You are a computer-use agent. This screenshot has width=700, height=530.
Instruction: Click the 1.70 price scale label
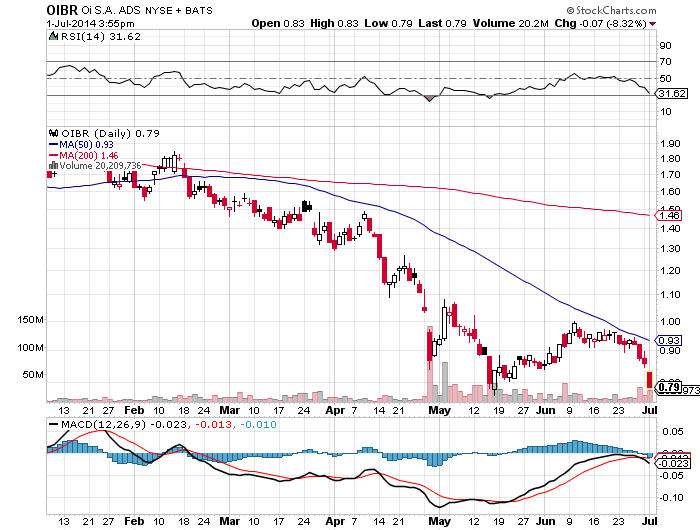(671, 175)
